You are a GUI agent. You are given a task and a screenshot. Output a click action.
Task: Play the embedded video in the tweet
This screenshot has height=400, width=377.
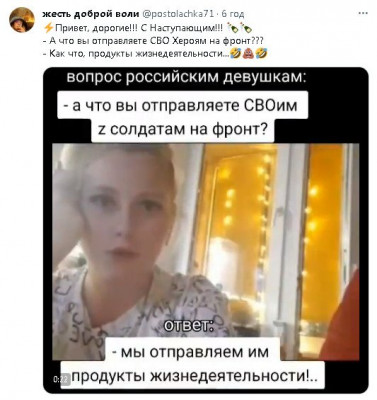pyautogui.click(x=206, y=230)
